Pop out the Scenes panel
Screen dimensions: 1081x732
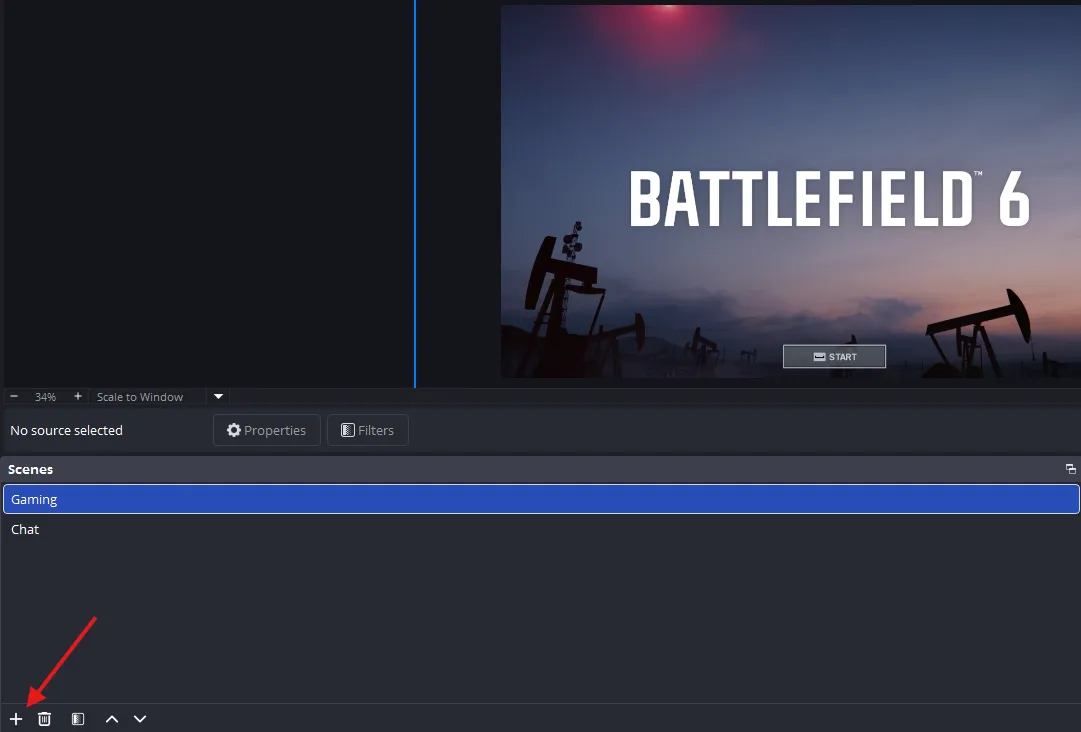1070,469
